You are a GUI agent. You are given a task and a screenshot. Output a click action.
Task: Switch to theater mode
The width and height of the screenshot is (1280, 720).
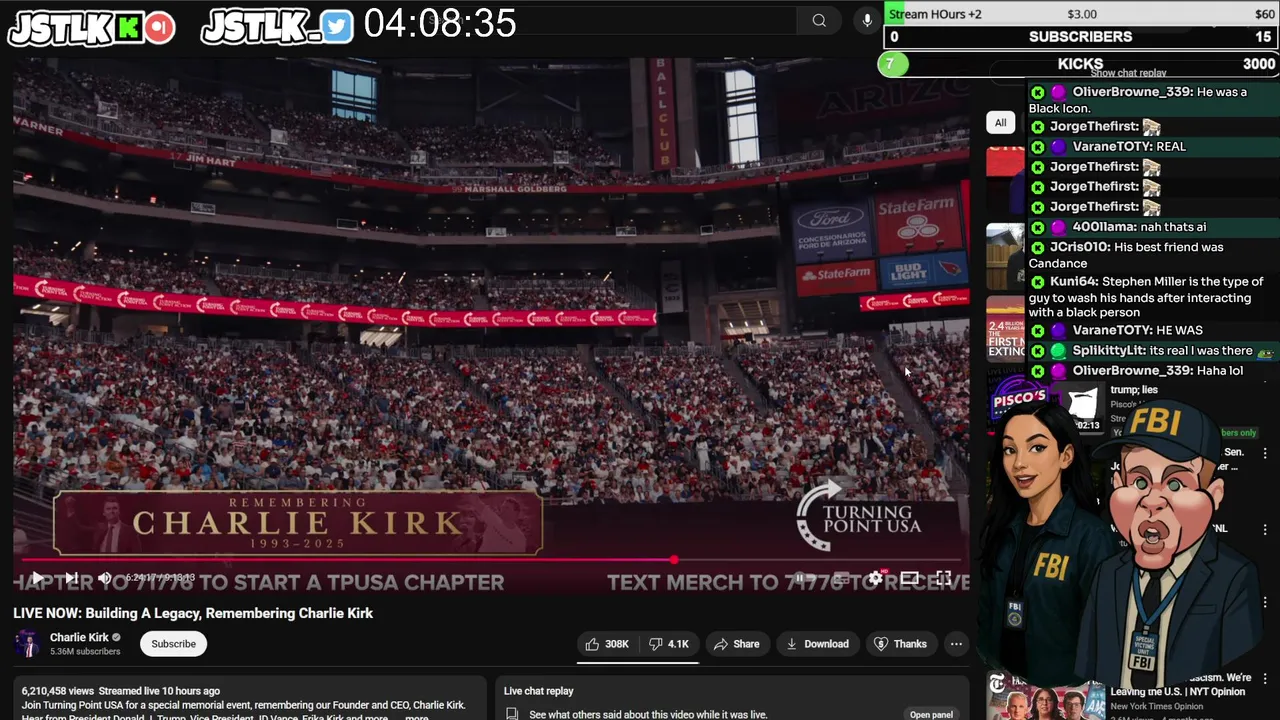(x=909, y=578)
